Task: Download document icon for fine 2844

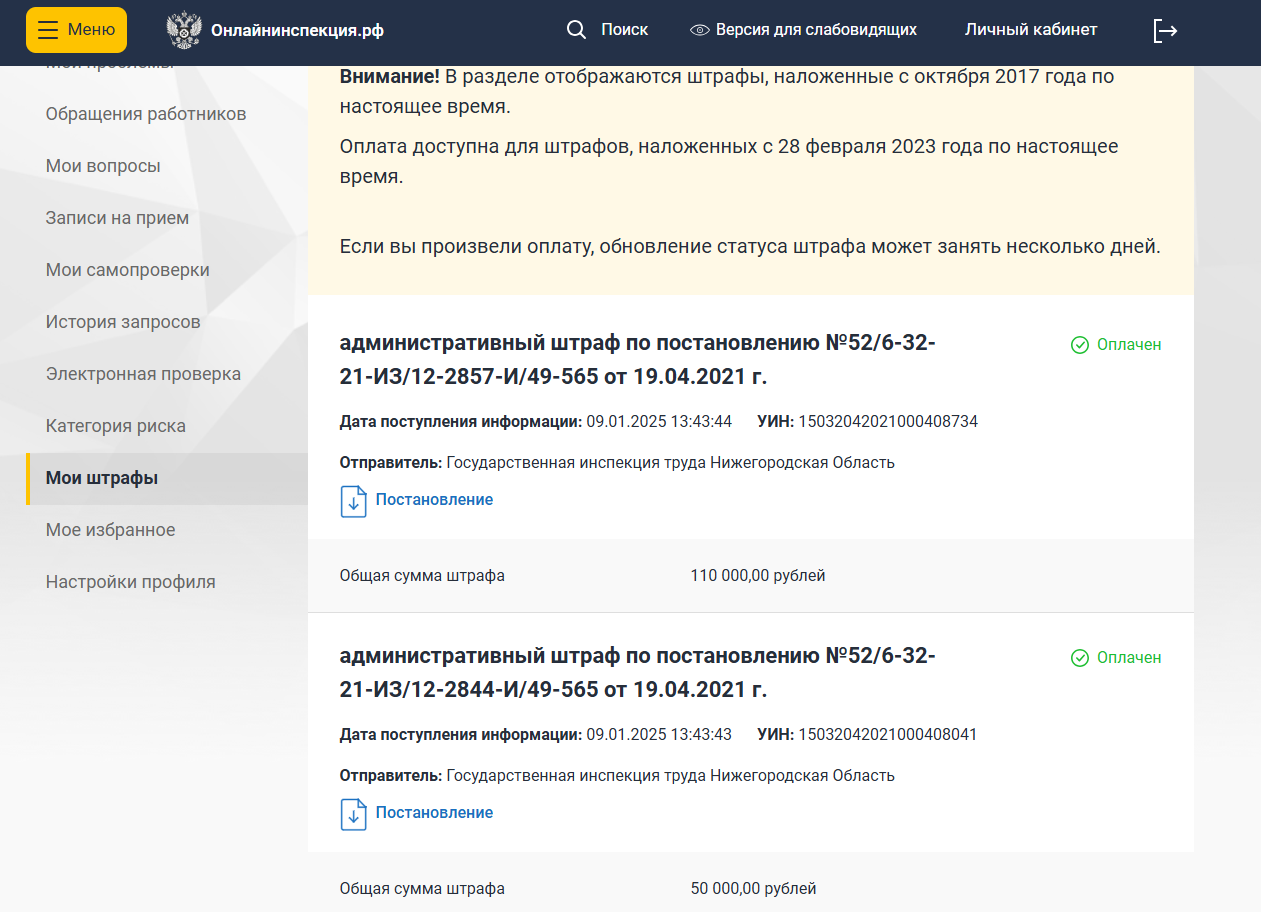Action: coord(354,814)
